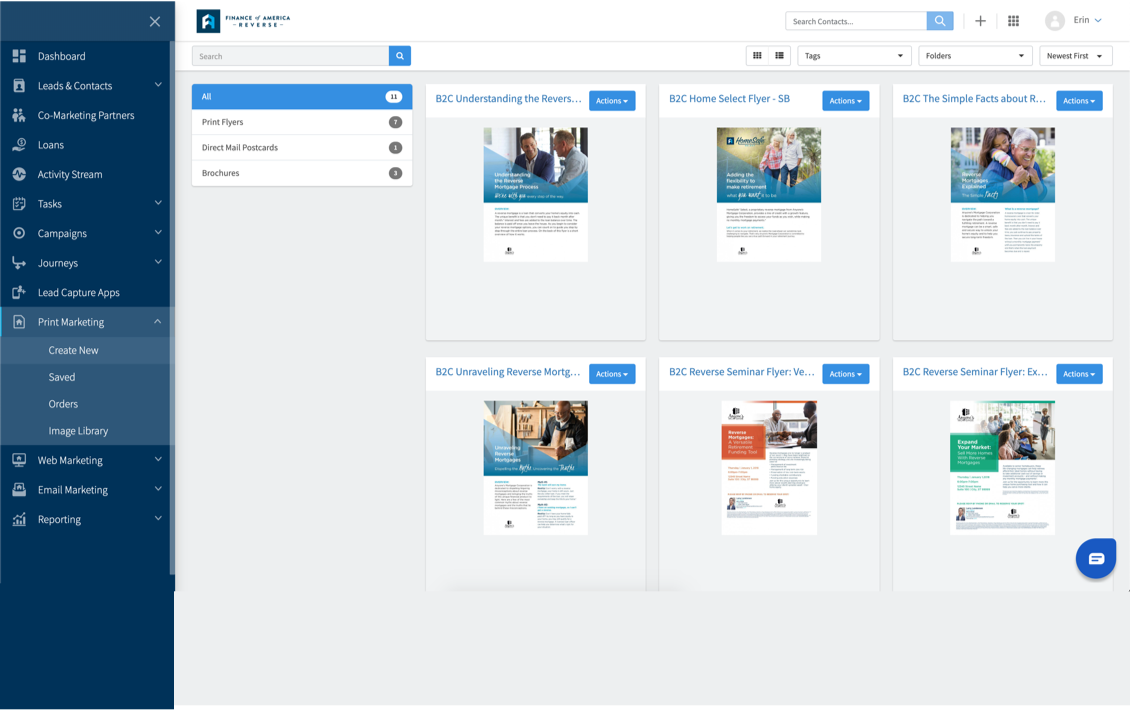1130x710 pixels.
Task: Click the Search Contacts input field
Action: [856, 21]
